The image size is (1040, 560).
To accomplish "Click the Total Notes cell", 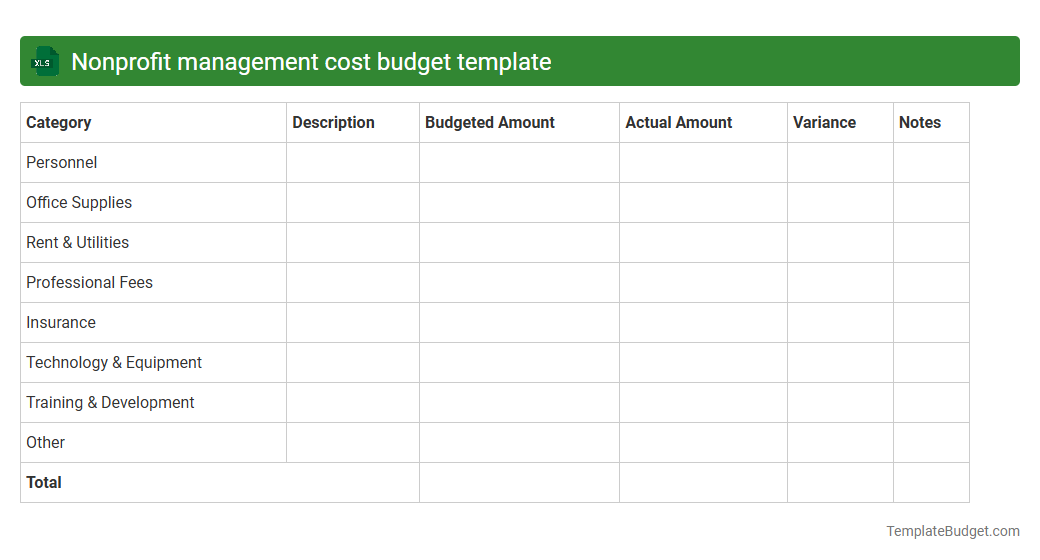I will [931, 482].
